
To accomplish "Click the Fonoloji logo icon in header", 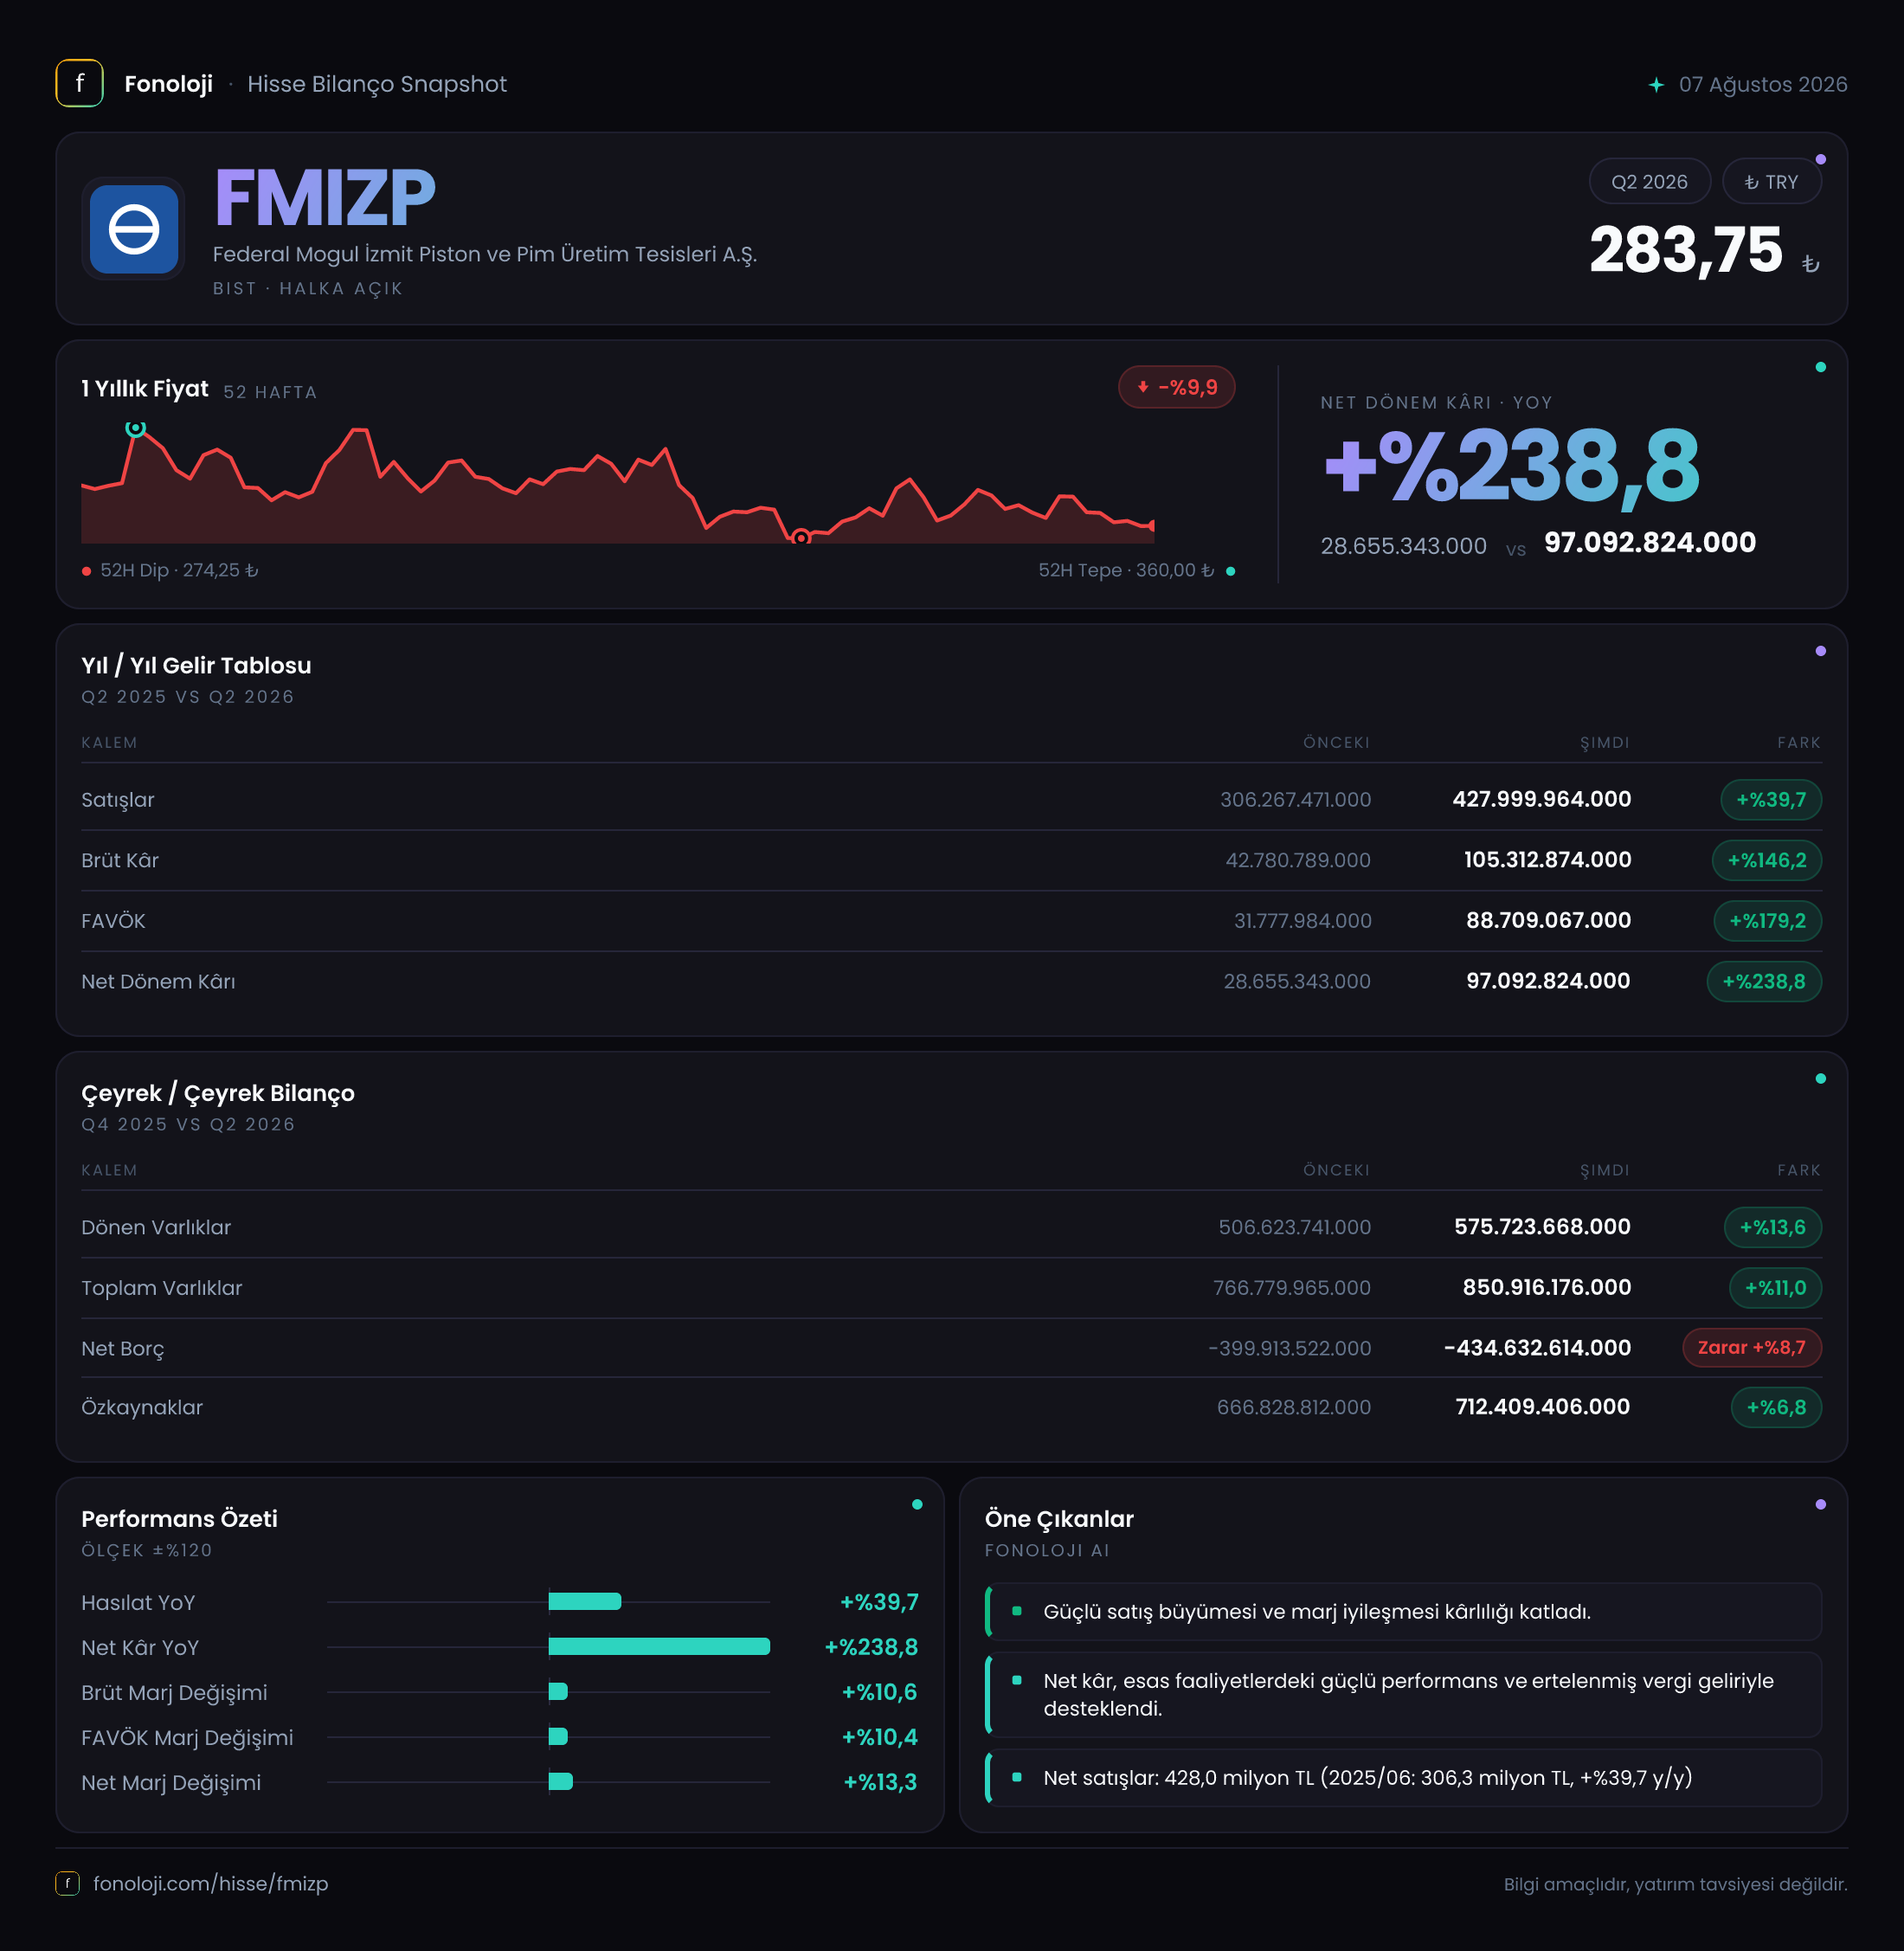I will click(79, 83).
